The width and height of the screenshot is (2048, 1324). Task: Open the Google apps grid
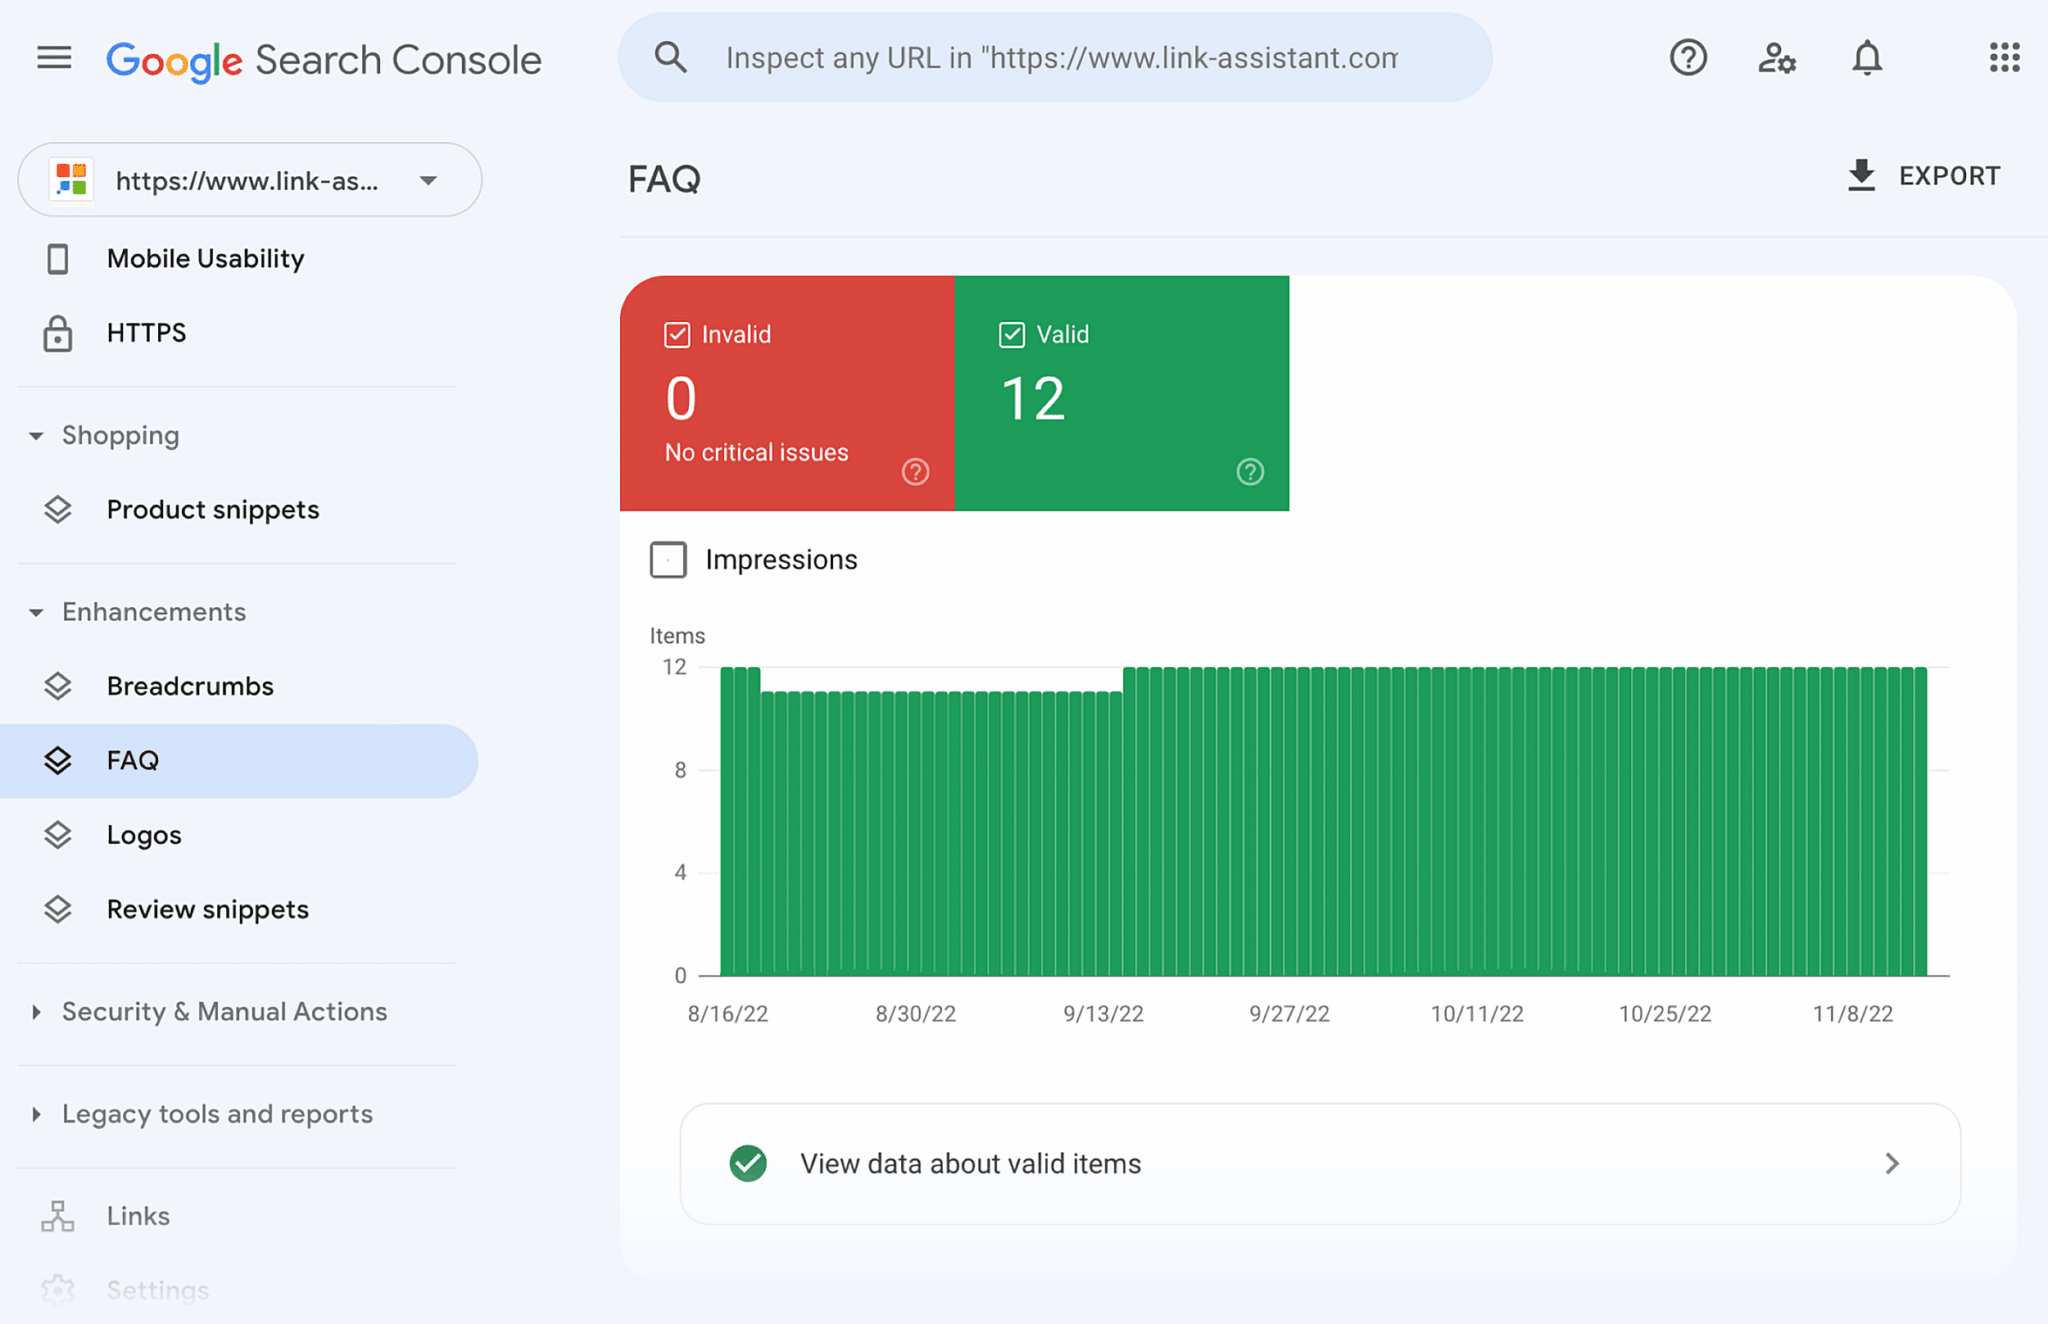pos(2004,58)
